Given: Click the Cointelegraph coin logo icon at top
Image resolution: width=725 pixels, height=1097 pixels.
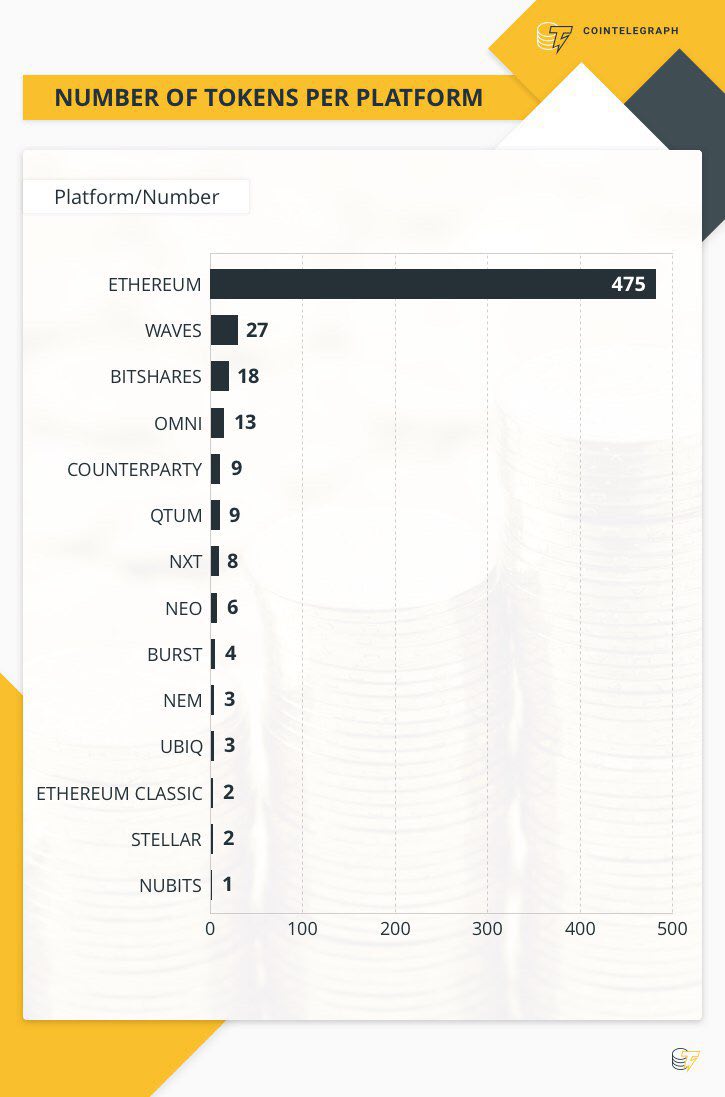Looking at the screenshot, I should 554,38.
